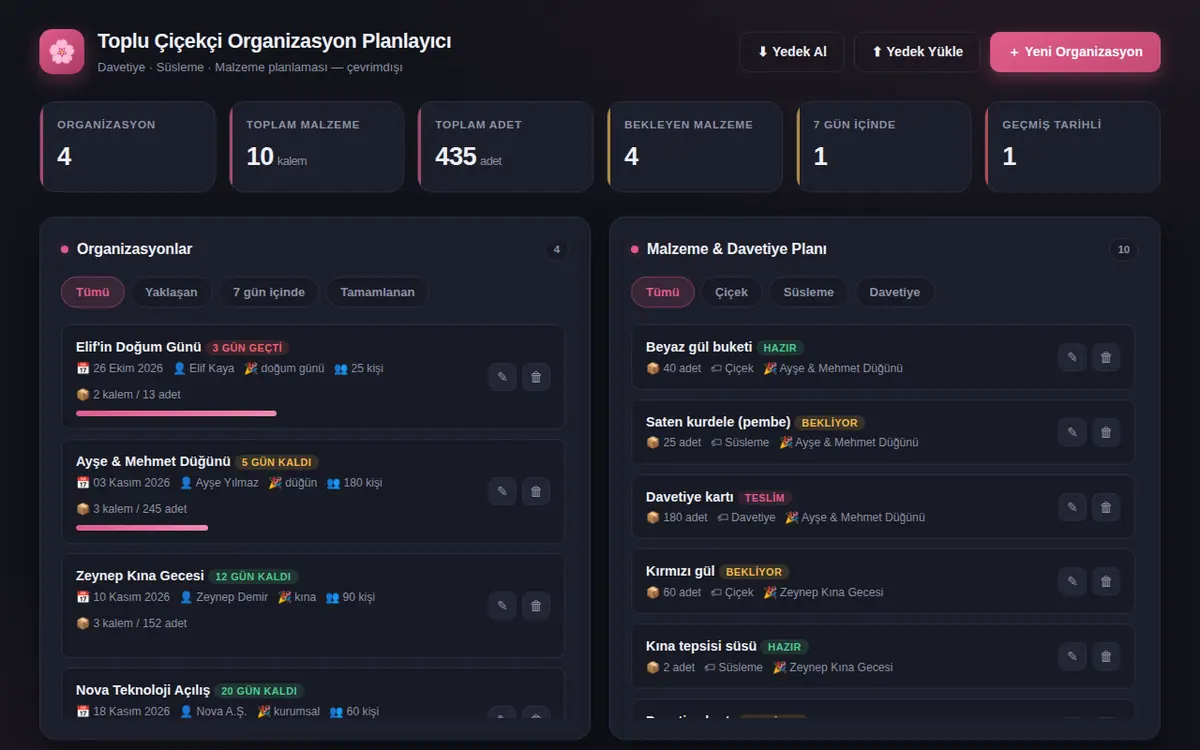
Task: Filter materials by Çiçek
Action: click(x=732, y=292)
